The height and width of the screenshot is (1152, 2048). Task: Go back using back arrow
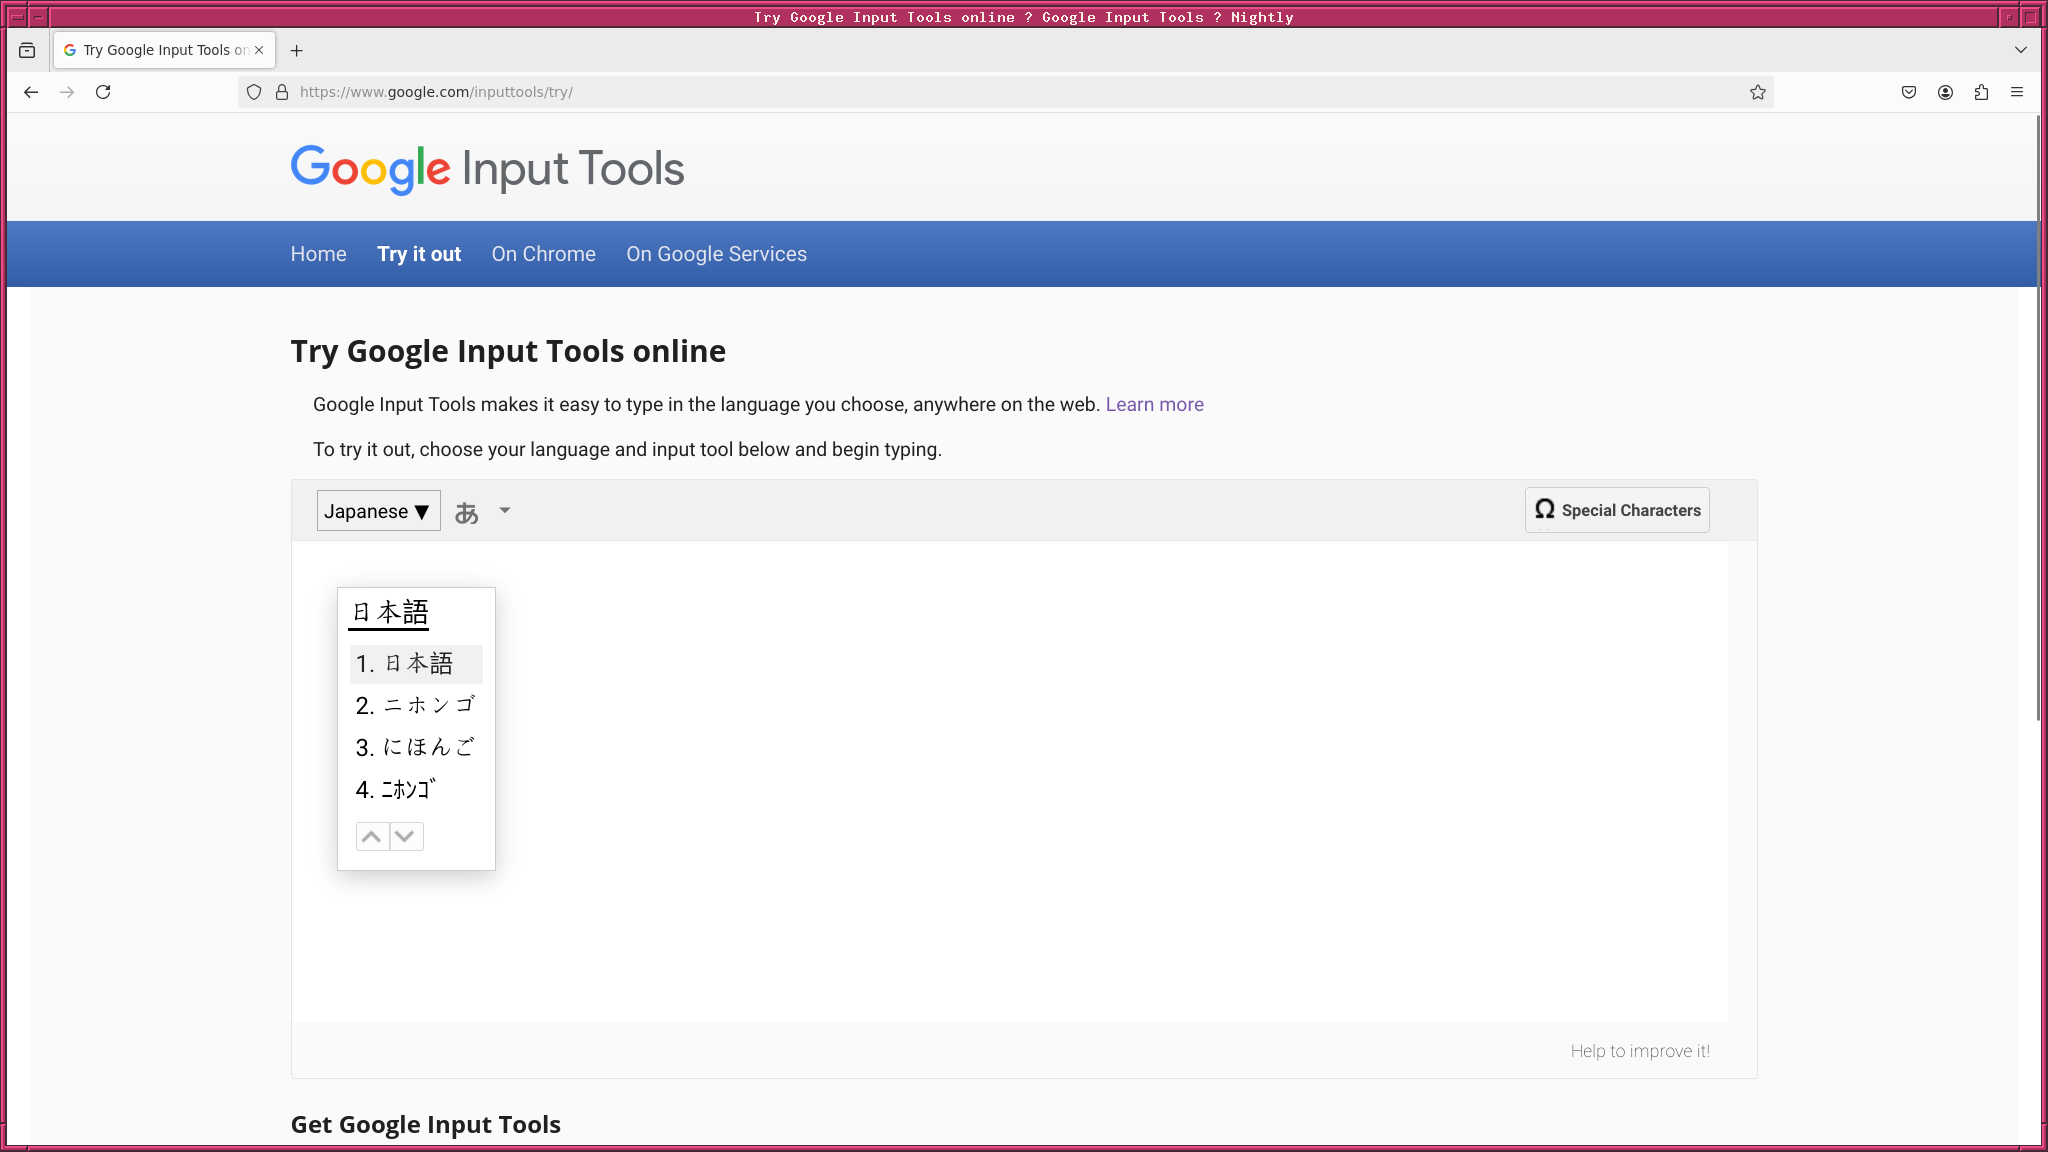point(31,92)
